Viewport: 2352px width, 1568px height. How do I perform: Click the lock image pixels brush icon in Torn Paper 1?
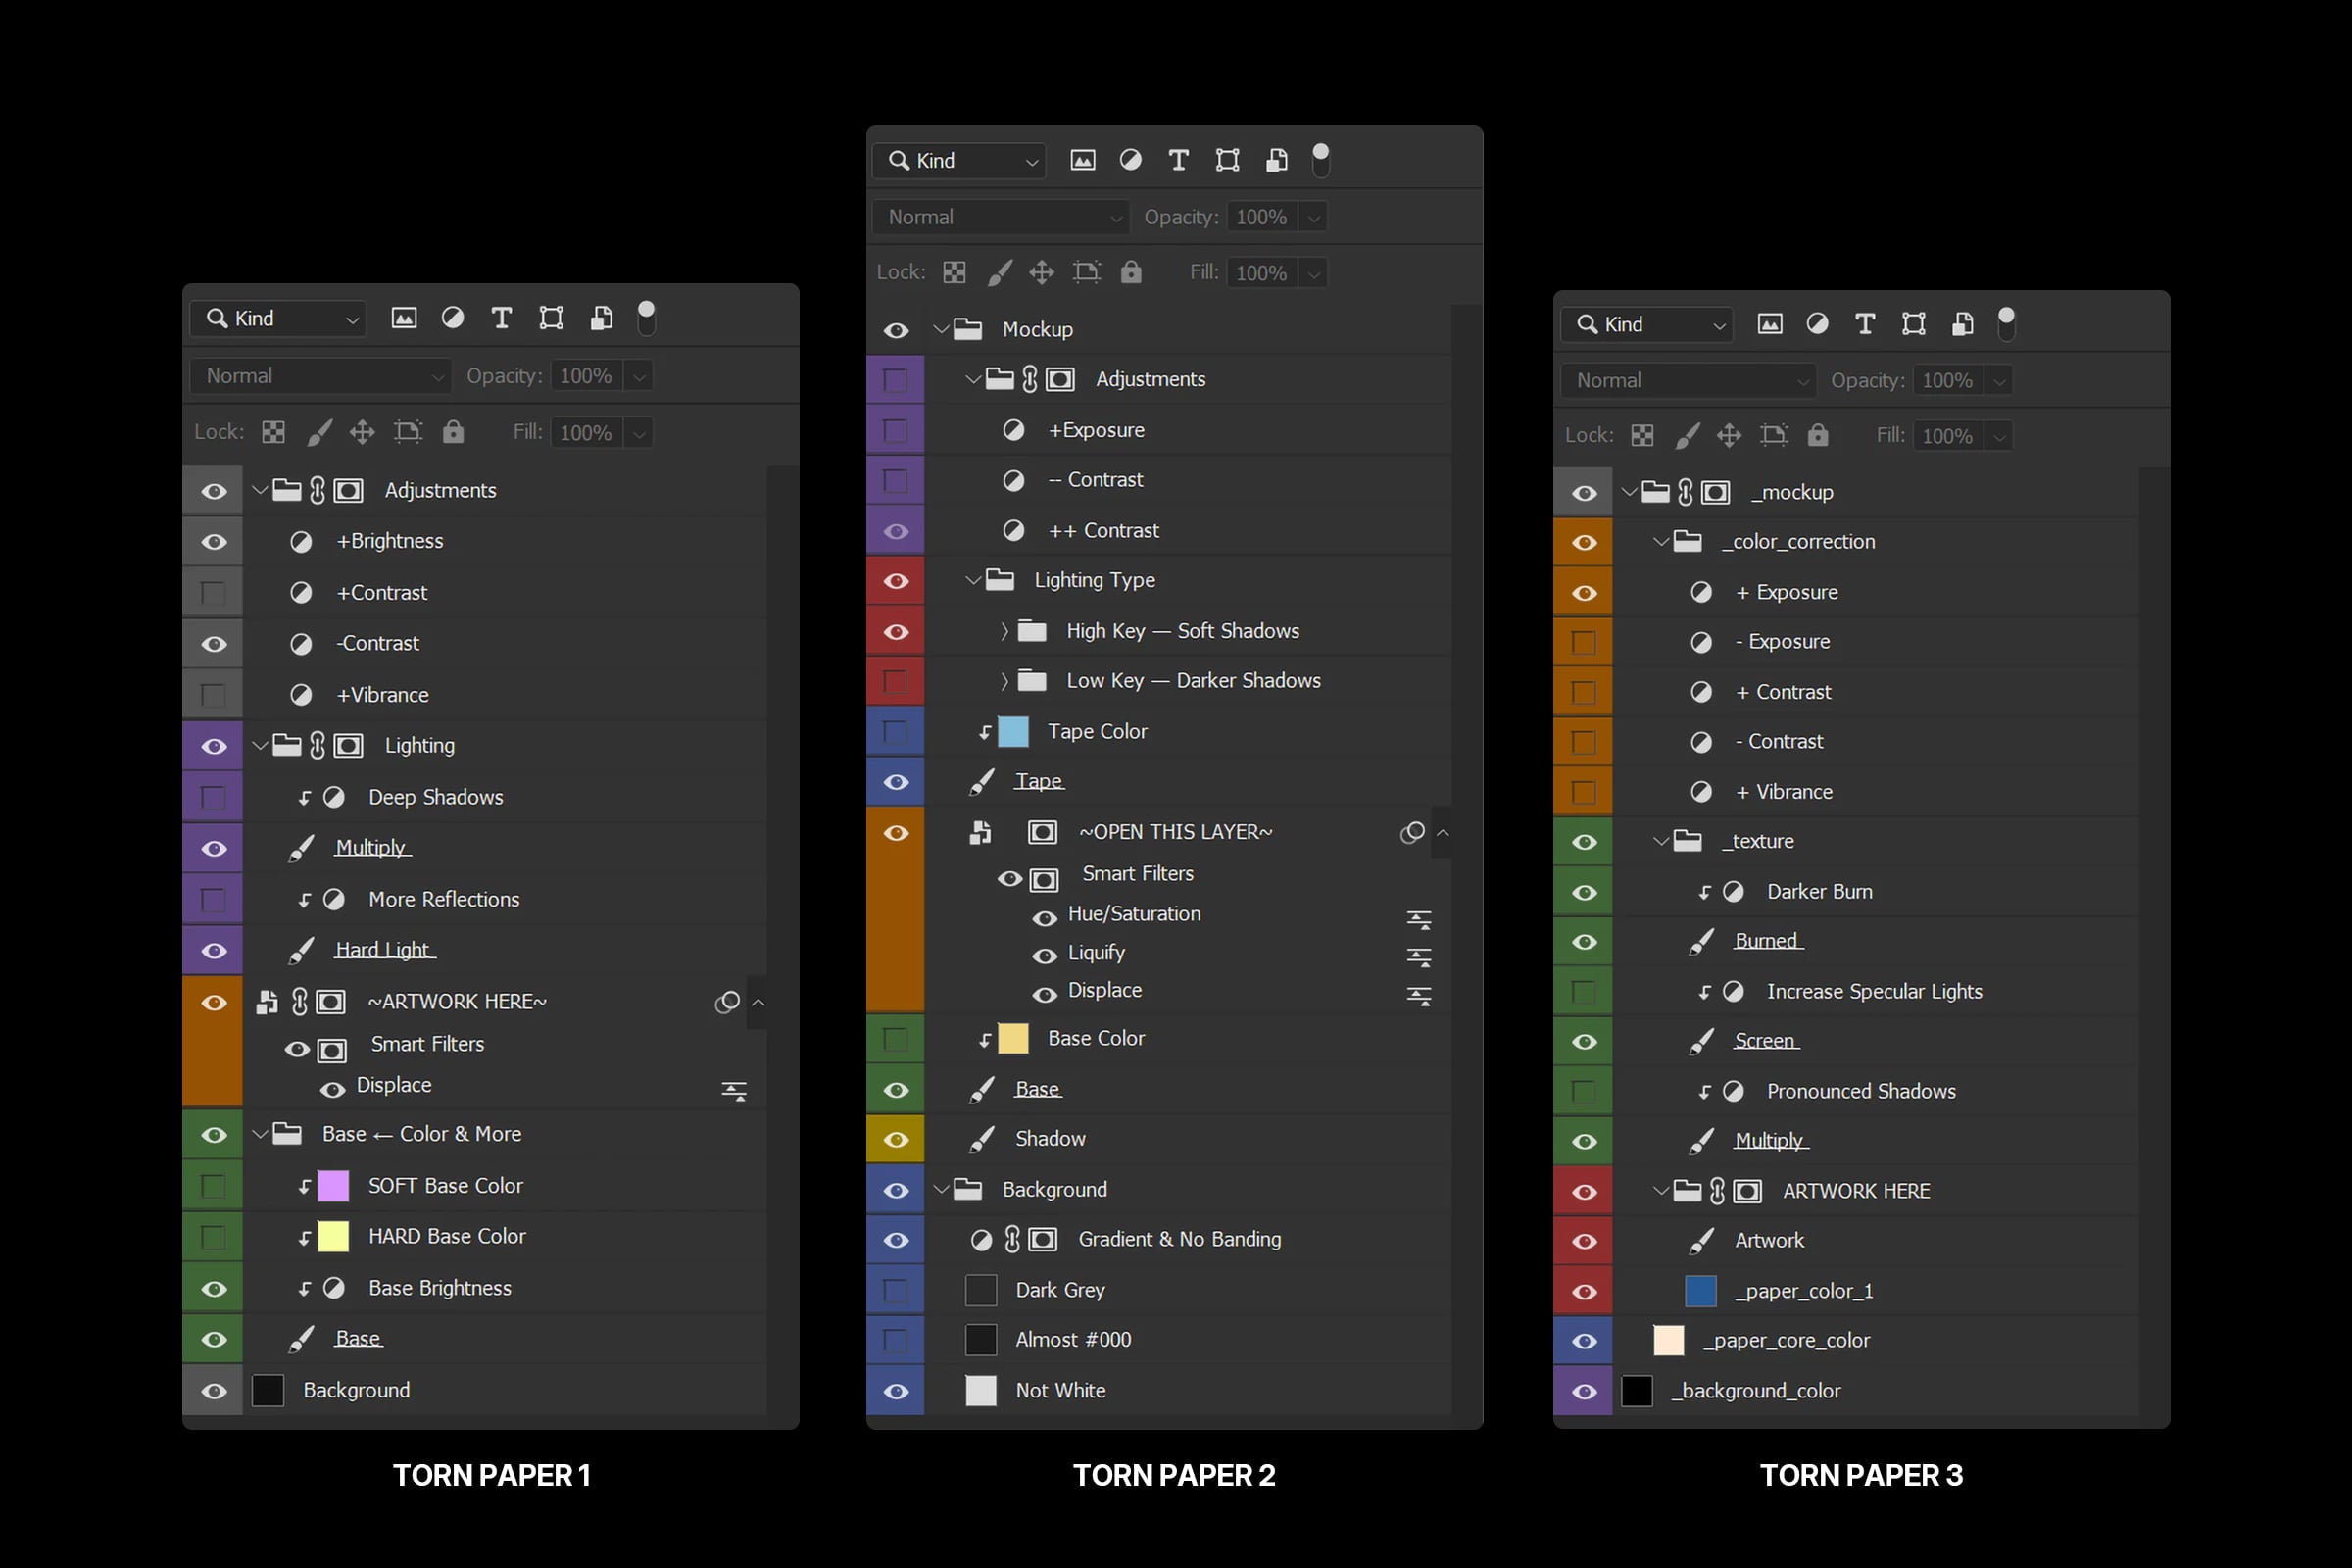pyautogui.click(x=319, y=432)
